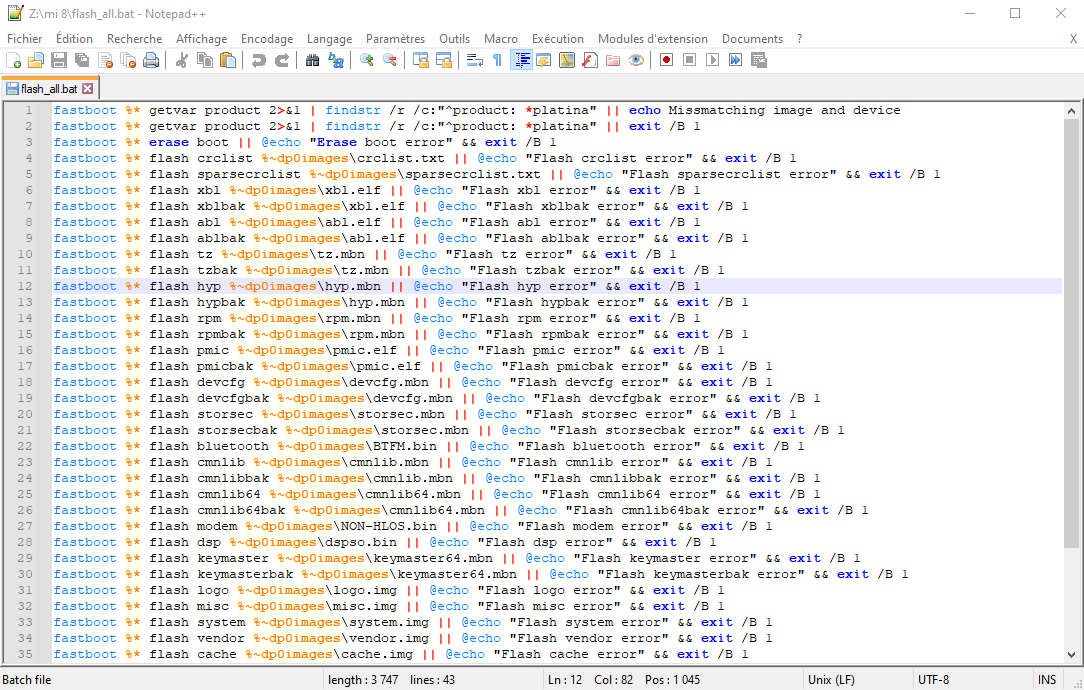
Task: Click the Paste clipboard icon
Action: click(227, 60)
